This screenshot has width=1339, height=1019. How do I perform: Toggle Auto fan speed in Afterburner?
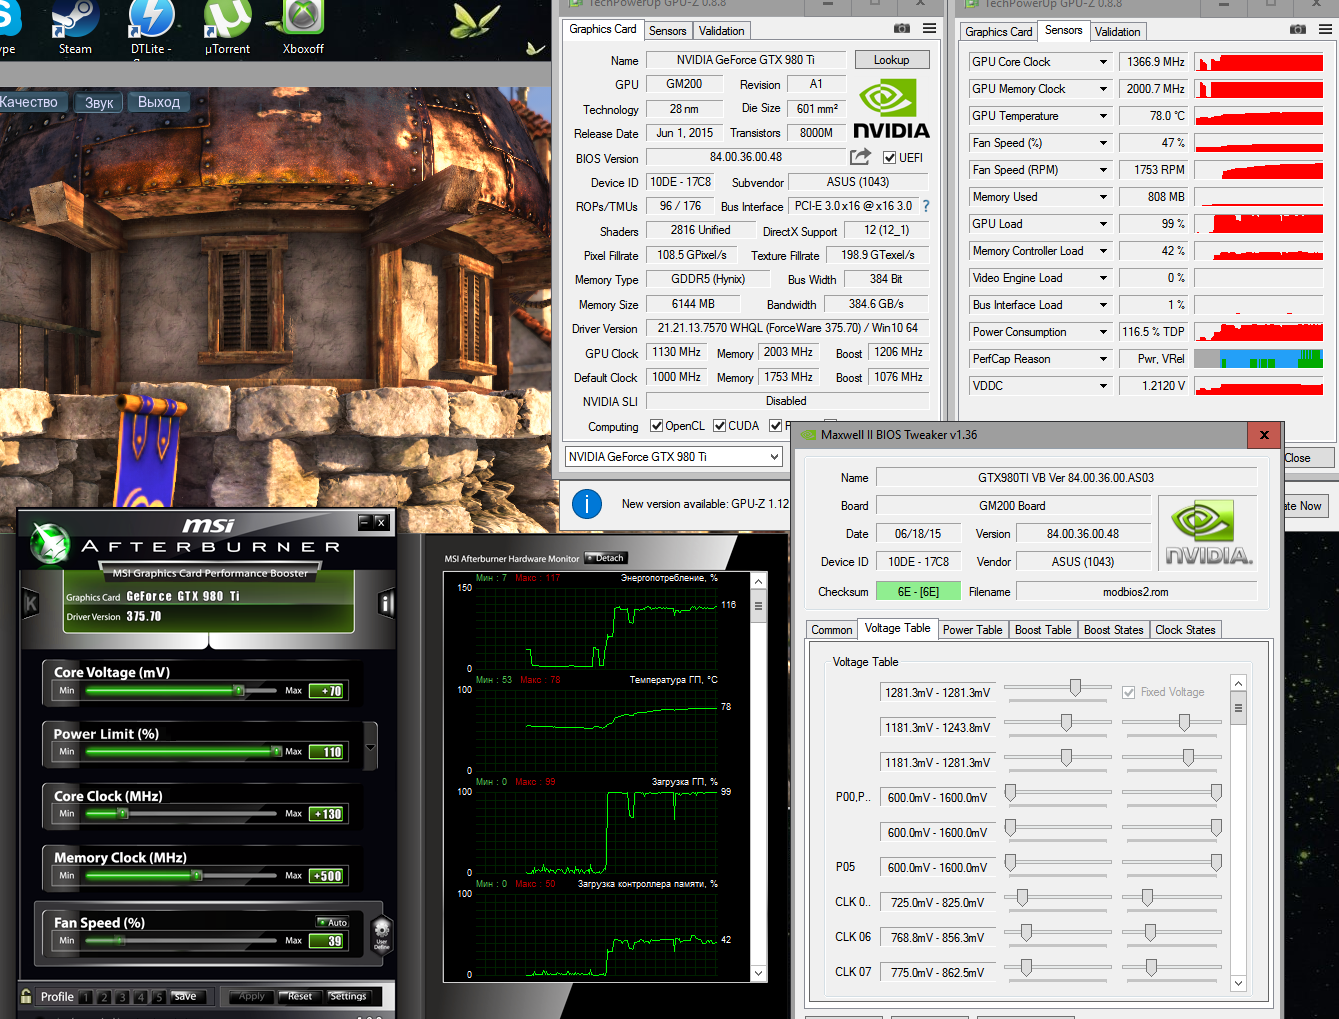[332, 922]
